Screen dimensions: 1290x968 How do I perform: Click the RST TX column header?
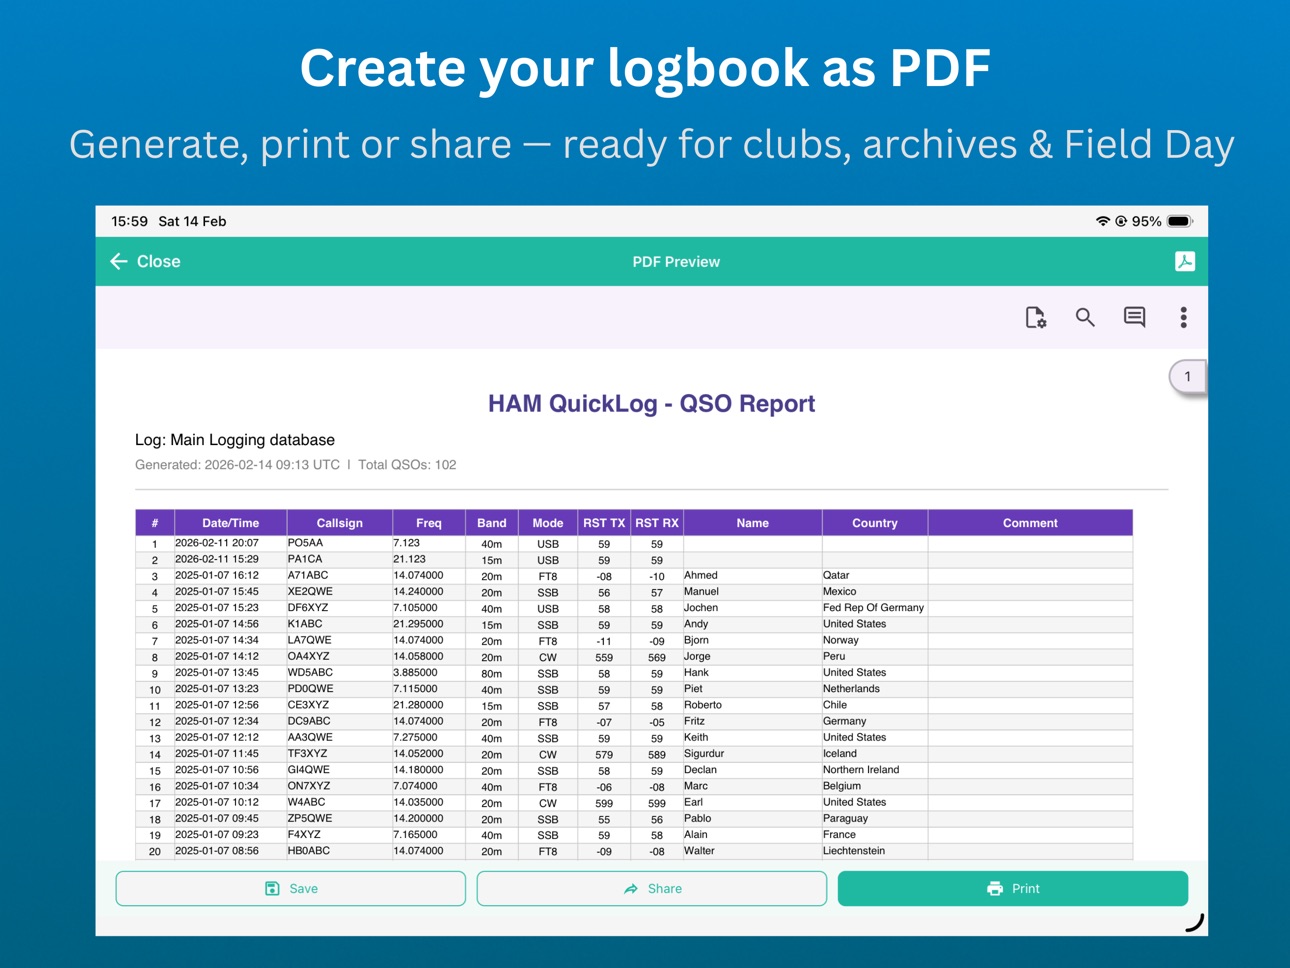tap(604, 523)
